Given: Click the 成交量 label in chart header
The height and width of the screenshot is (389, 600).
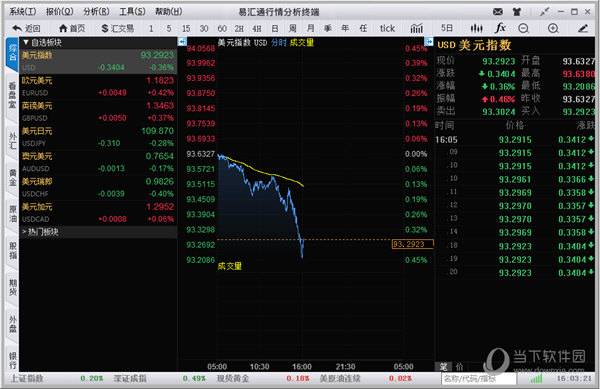Looking at the screenshot, I should [x=302, y=42].
